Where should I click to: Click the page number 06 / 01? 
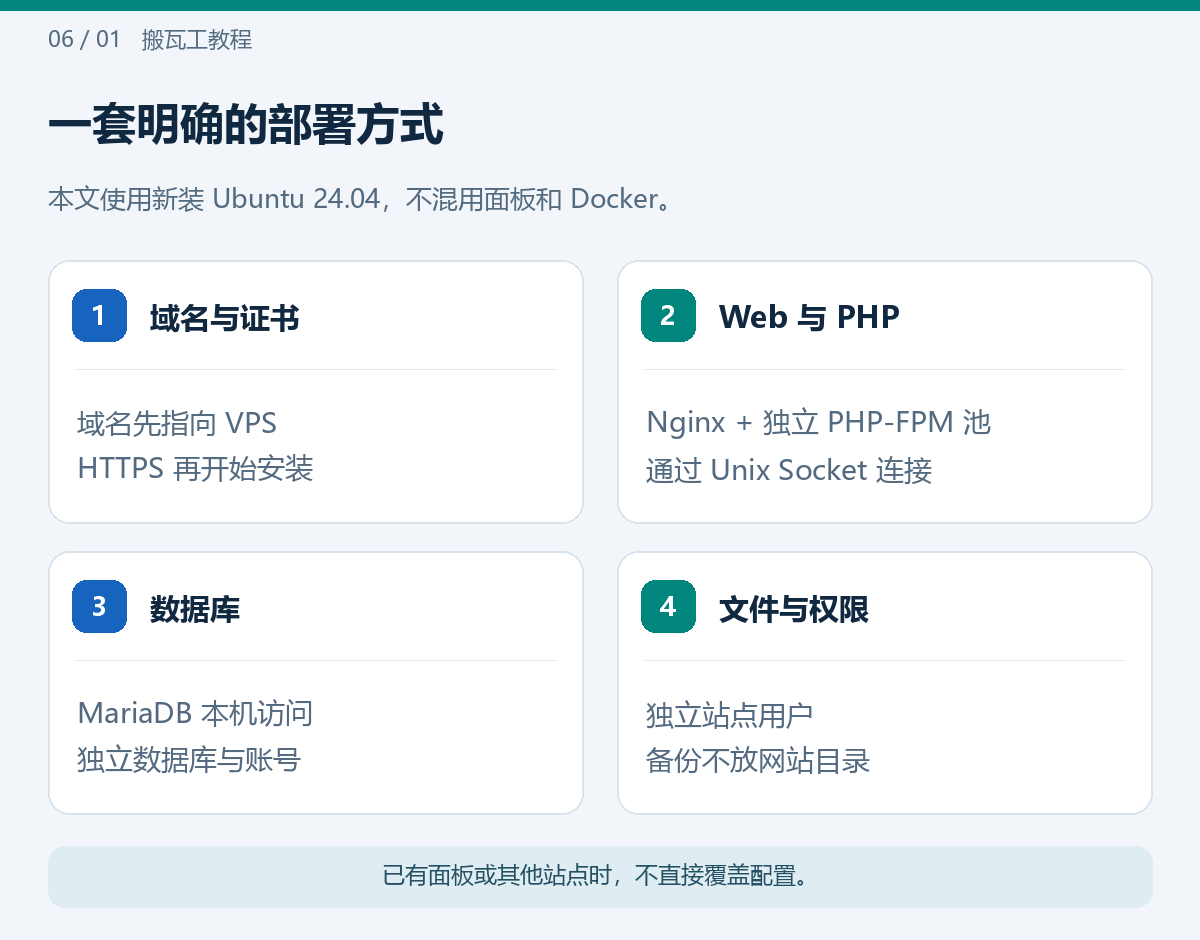click(x=84, y=40)
